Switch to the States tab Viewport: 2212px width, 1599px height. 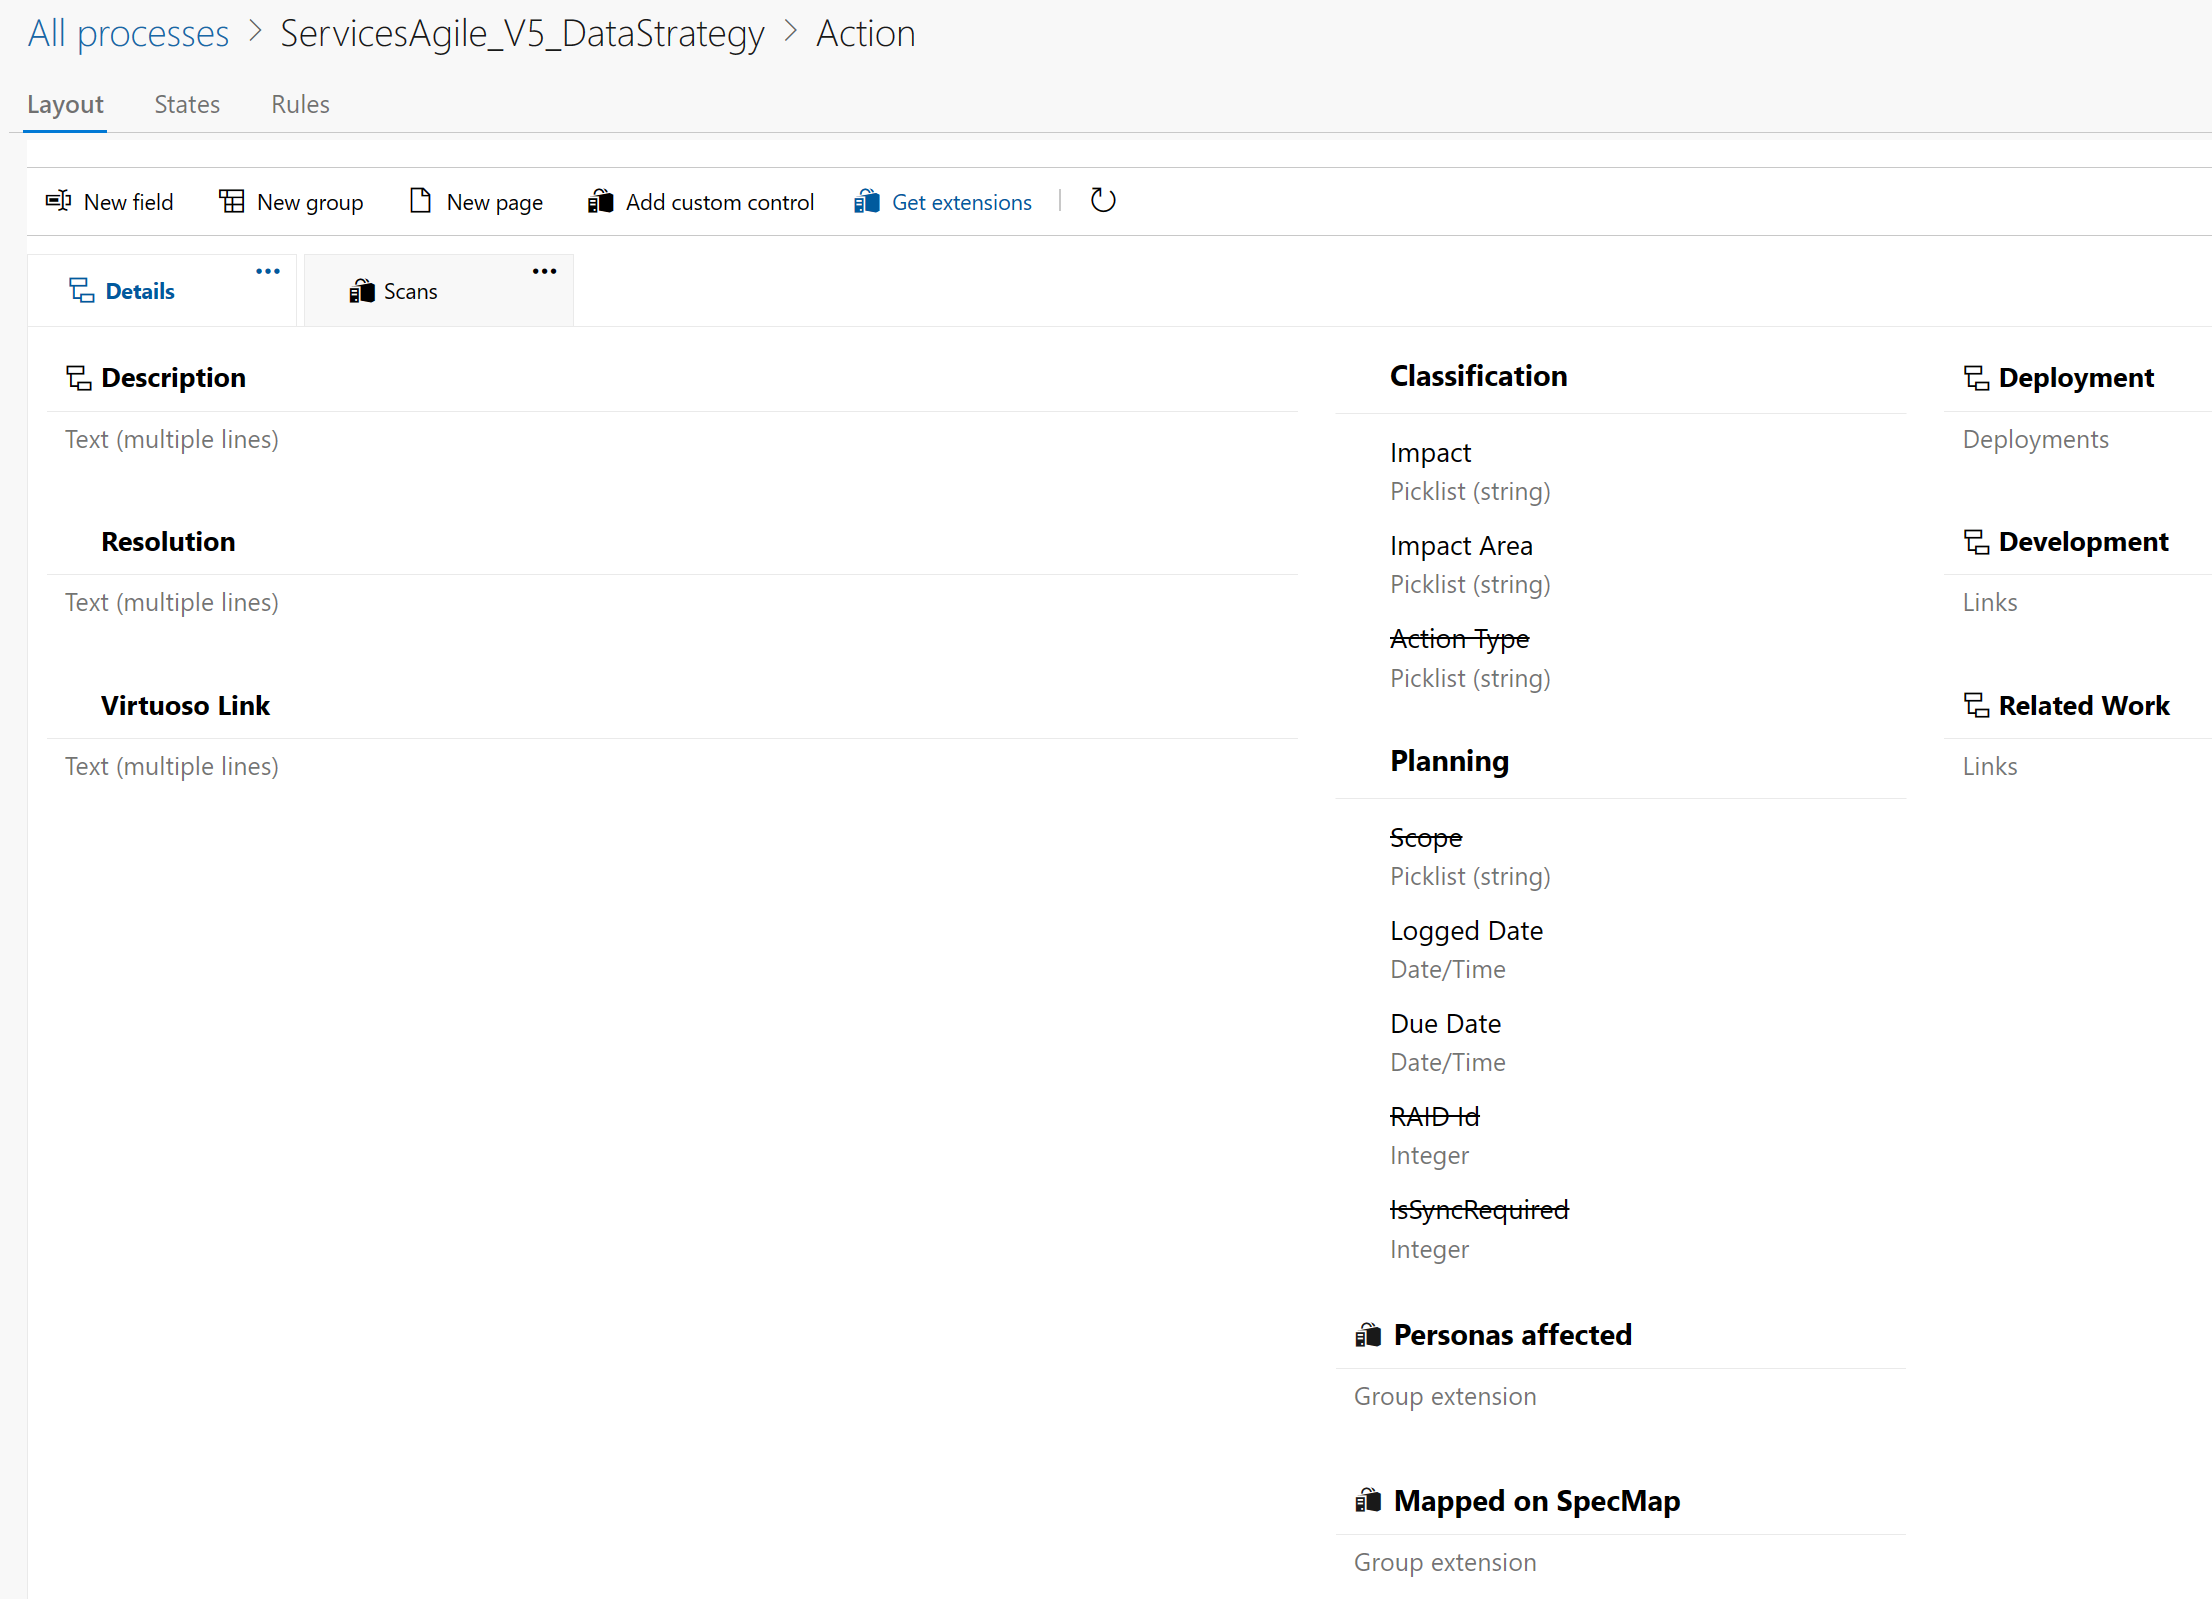pyautogui.click(x=187, y=104)
